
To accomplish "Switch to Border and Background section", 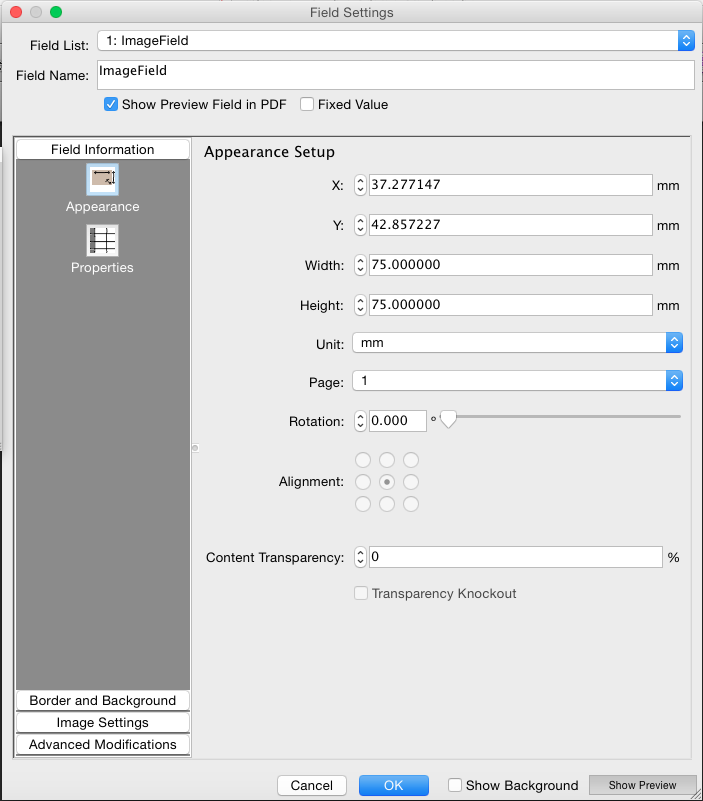I will pos(103,701).
